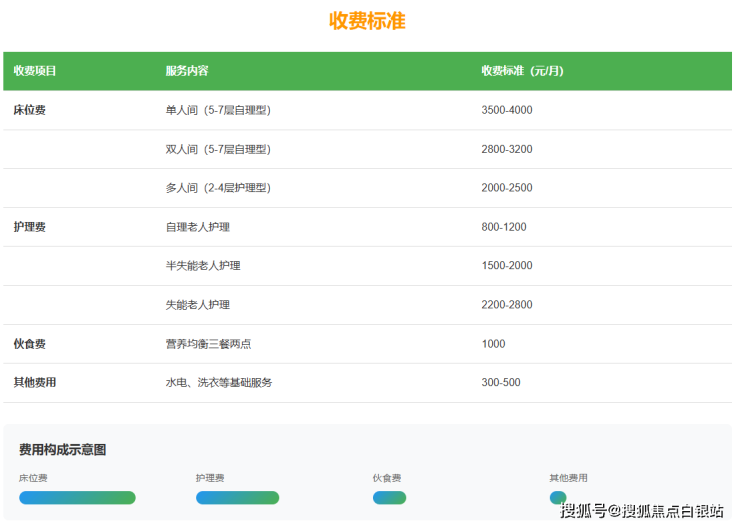Viewport: 740px width, 527px height.
Task: Click the 收费标准（元/月） column header
Action: click(522, 71)
